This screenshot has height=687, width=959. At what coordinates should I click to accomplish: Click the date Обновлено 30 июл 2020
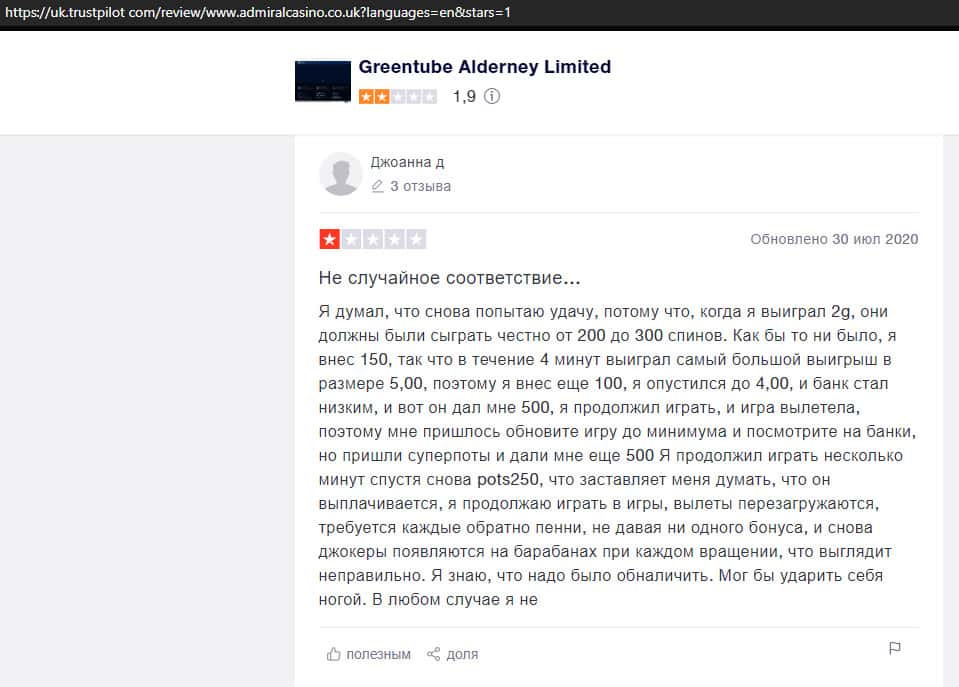(x=834, y=239)
